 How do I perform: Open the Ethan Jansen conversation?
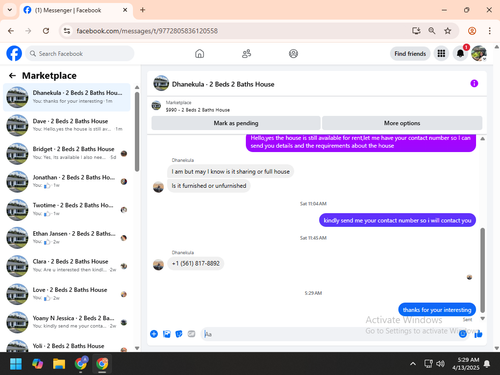point(67,238)
